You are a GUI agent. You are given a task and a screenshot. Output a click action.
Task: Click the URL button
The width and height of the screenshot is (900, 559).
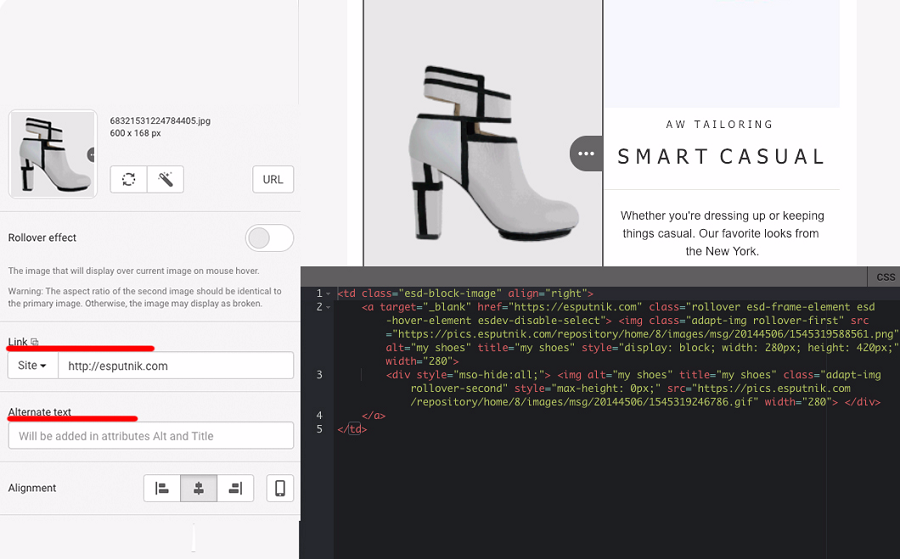[x=273, y=180]
